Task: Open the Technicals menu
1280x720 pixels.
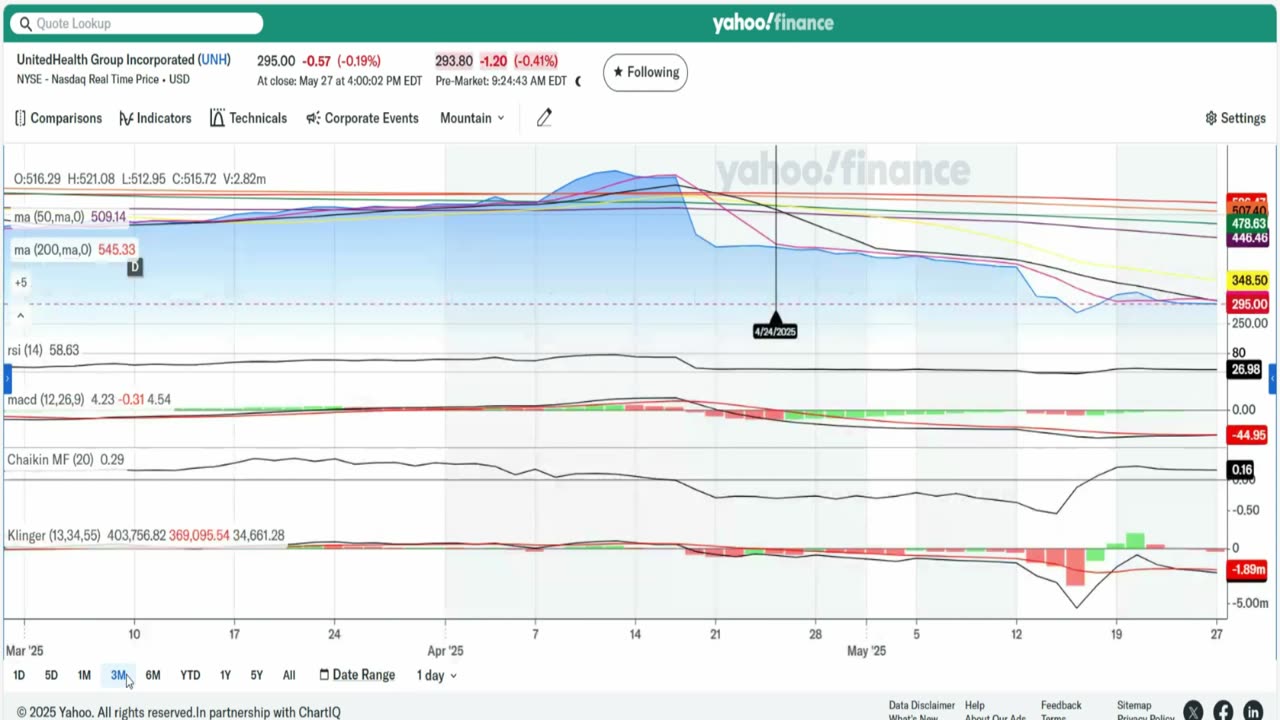Action: (x=248, y=118)
